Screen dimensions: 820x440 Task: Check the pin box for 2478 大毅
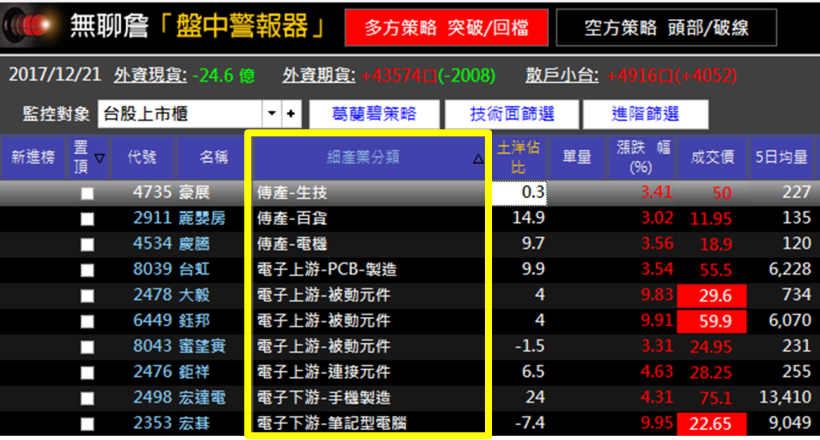pyautogui.click(x=87, y=296)
